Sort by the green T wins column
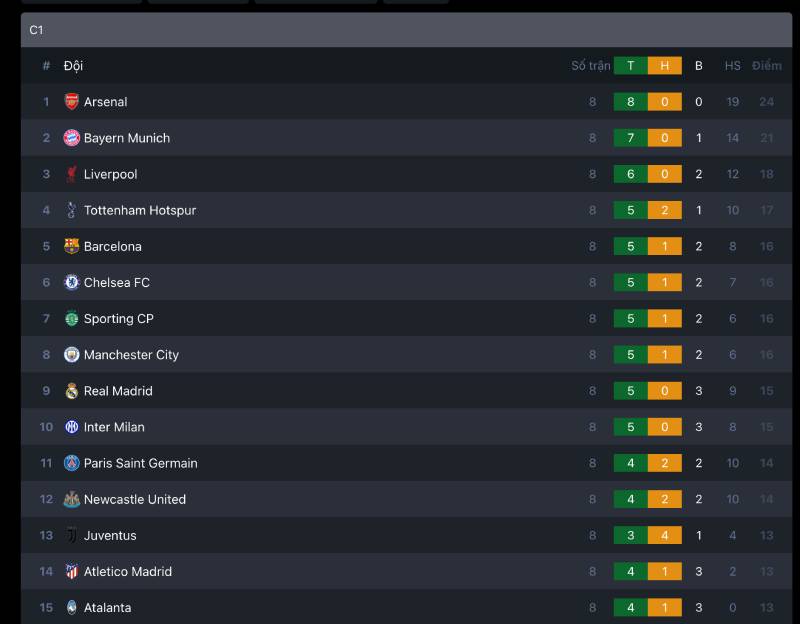The width and height of the screenshot is (800, 624). tap(631, 66)
